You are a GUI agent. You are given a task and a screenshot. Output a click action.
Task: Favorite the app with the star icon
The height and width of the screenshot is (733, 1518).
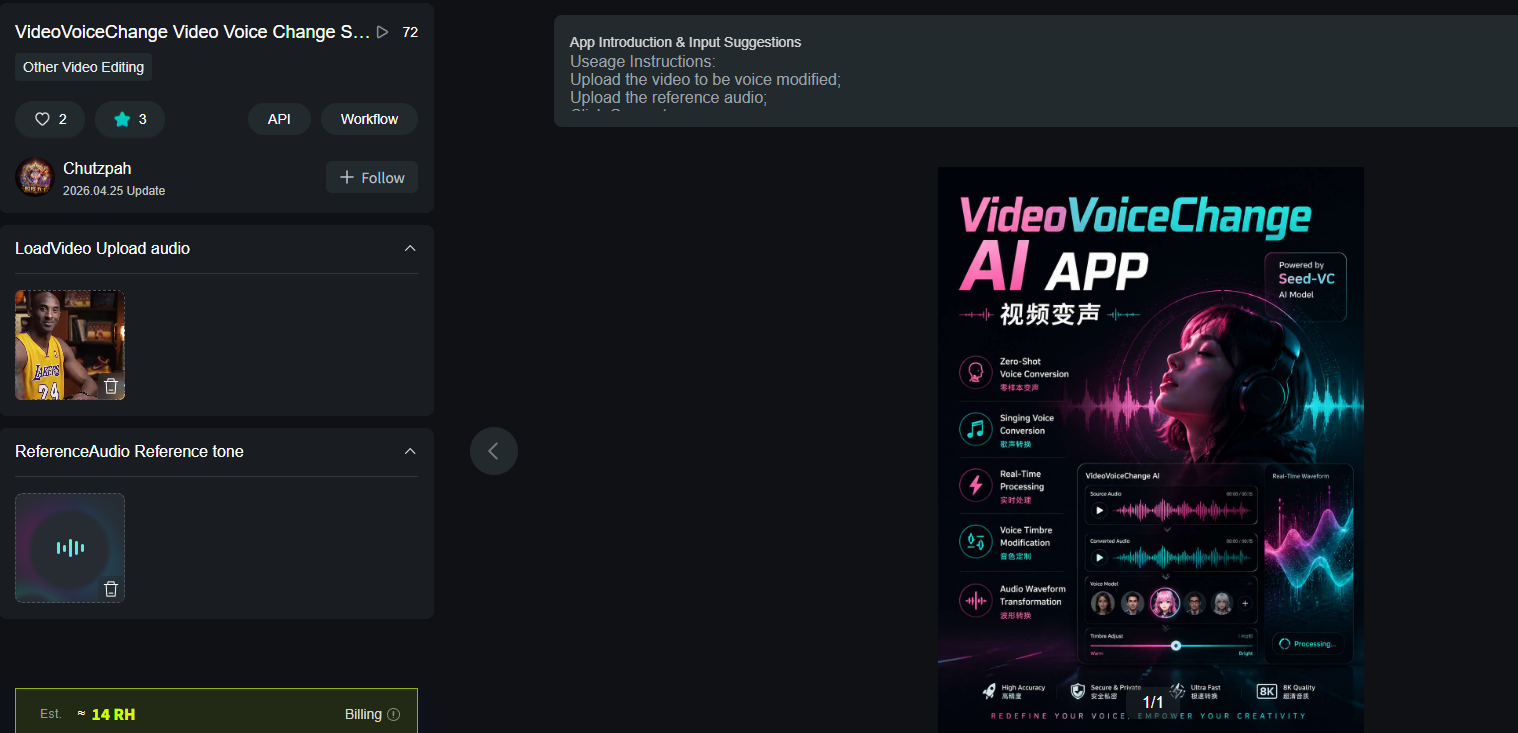coord(122,119)
